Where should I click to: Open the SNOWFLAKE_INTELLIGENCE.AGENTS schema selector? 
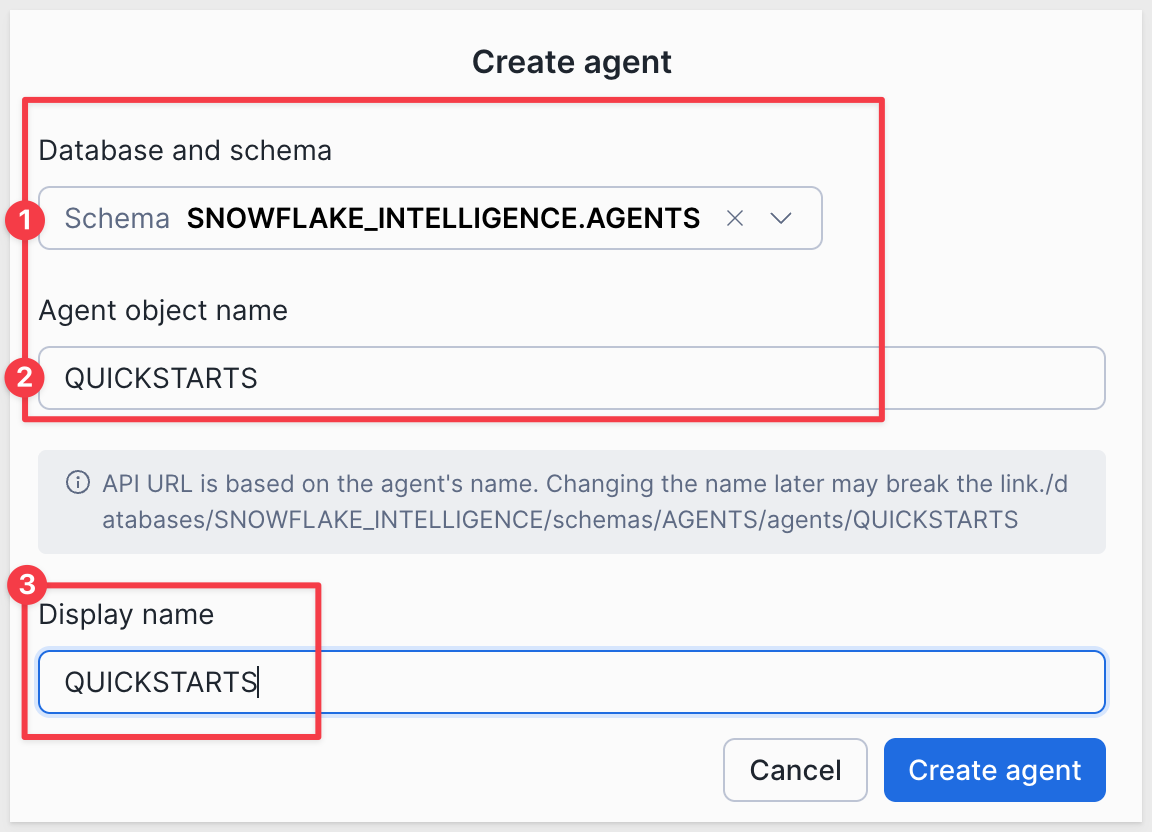tap(443, 218)
